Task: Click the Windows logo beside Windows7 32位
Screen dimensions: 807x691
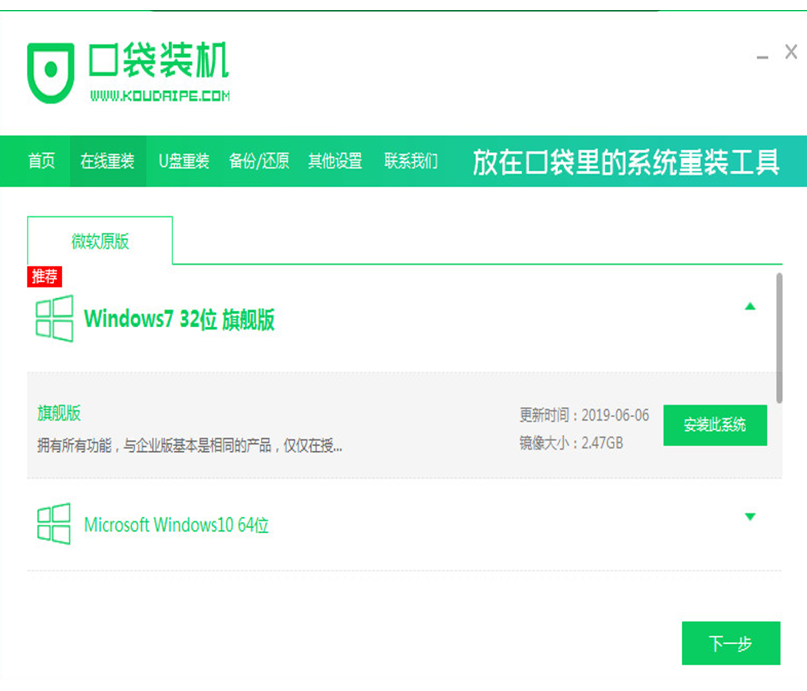Action: pos(54,318)
